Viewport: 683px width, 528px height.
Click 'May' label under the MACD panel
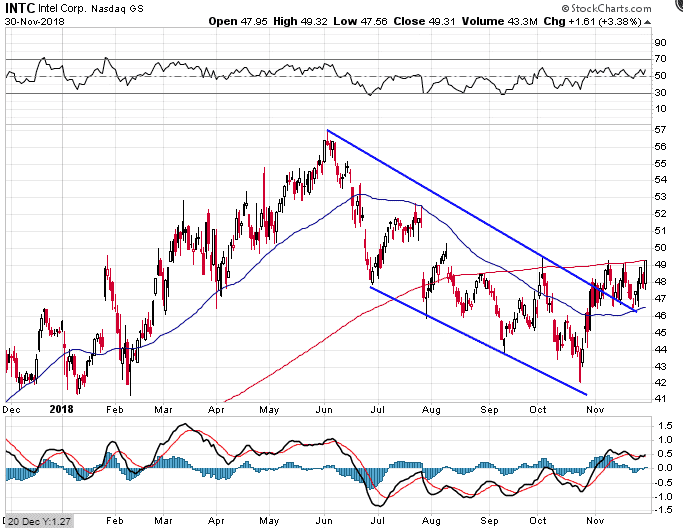tap(269, 521)
